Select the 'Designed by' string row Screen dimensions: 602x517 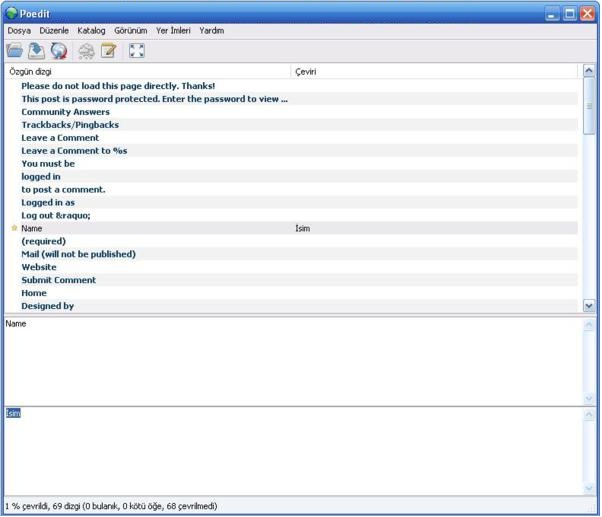(48, 306)
